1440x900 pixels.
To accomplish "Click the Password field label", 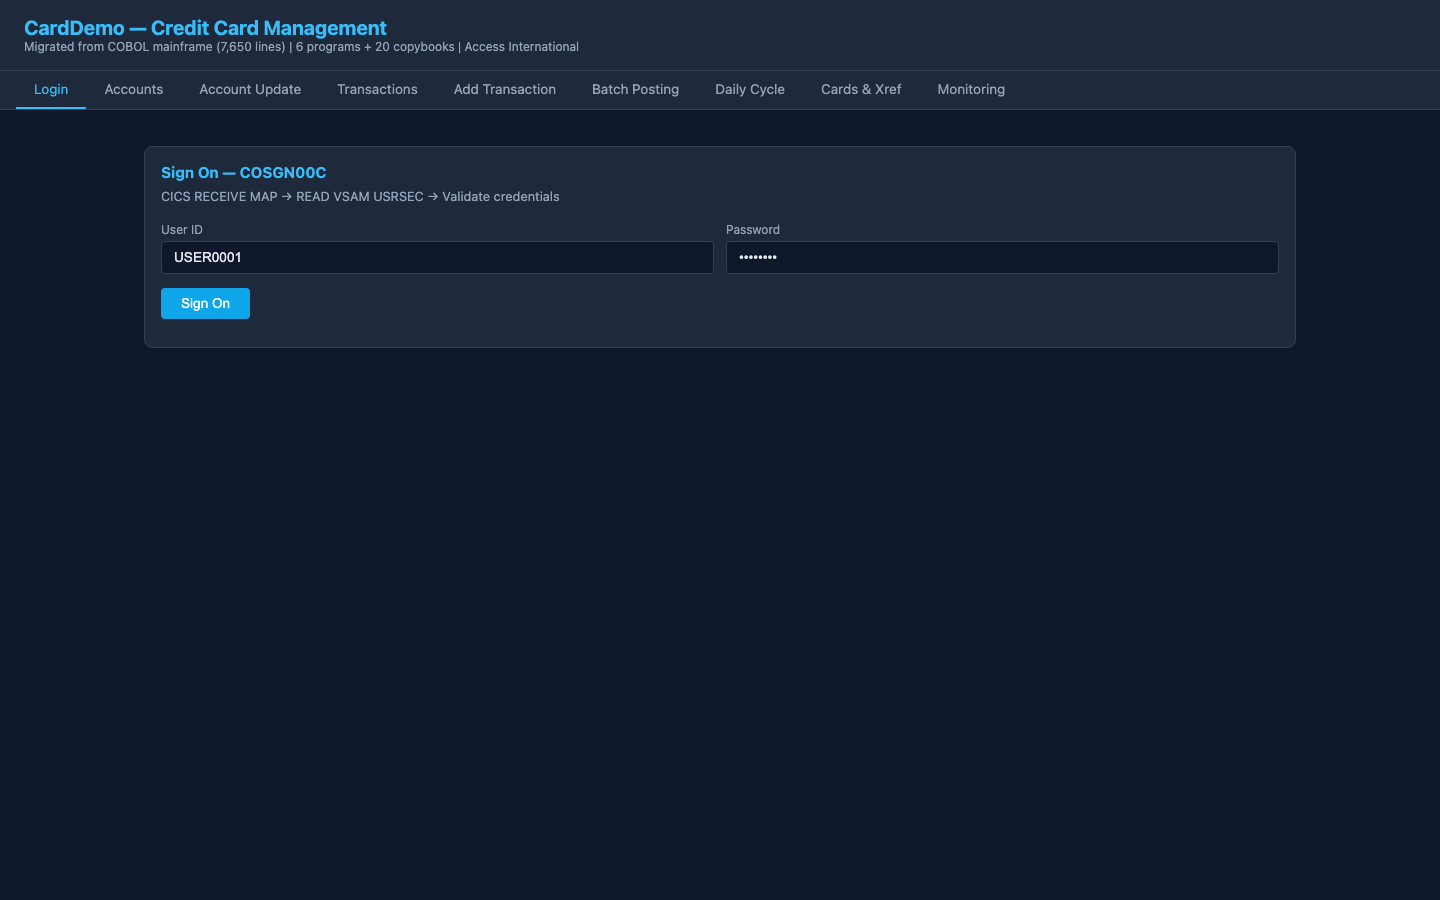I will [752, 229].
